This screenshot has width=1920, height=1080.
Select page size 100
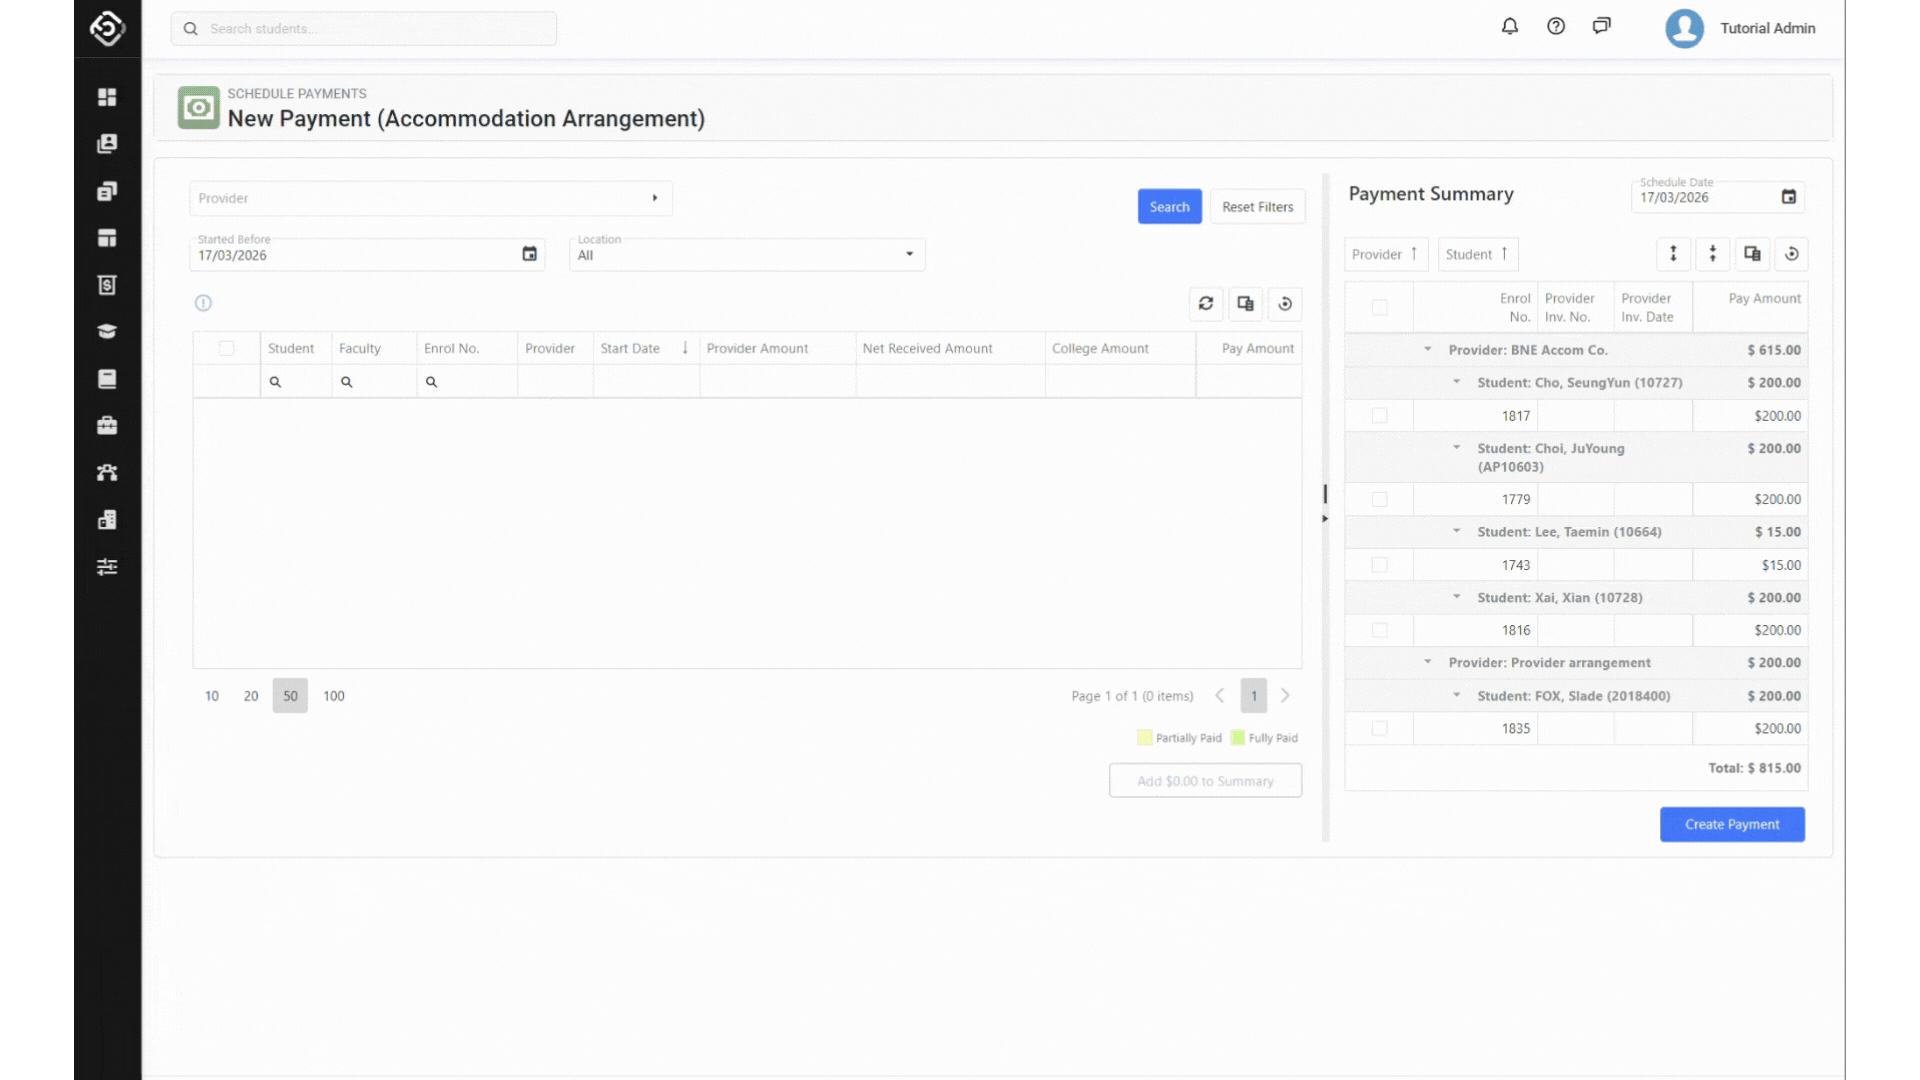(x=334, y=696)
